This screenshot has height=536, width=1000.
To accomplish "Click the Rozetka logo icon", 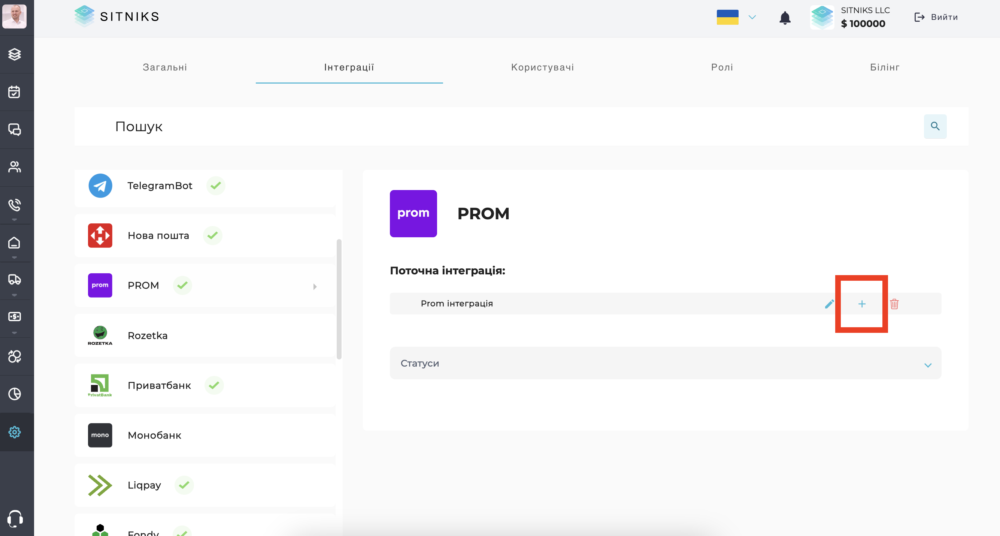I will point(100,335).
